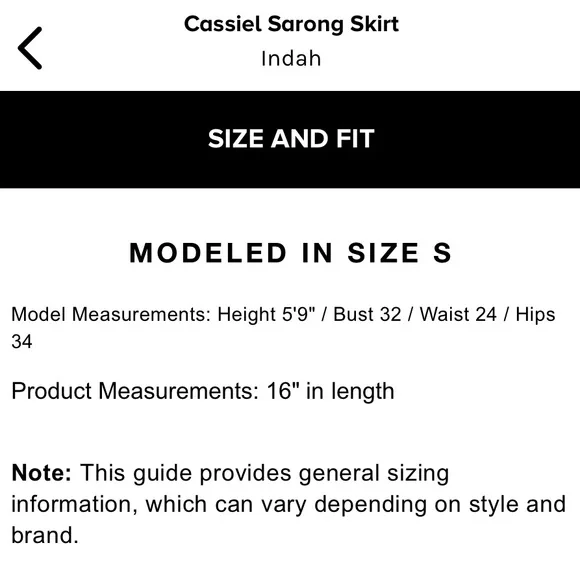Screen dimensions: 580x580
Task: Click the word SIZE in the banner
Action: (x=236, y=139)
